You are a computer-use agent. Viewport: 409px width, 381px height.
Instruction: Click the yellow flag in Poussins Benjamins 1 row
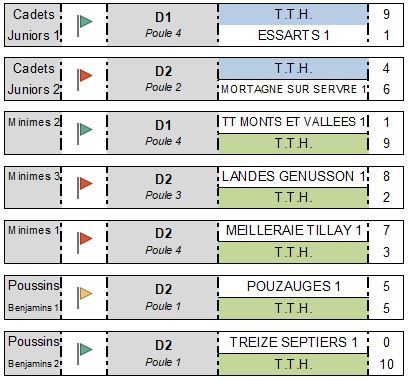(85, 298)
